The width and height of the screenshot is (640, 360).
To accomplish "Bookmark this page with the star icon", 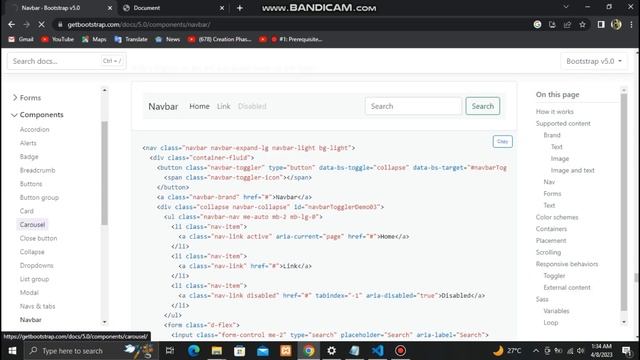I will (x=582, y=24).
